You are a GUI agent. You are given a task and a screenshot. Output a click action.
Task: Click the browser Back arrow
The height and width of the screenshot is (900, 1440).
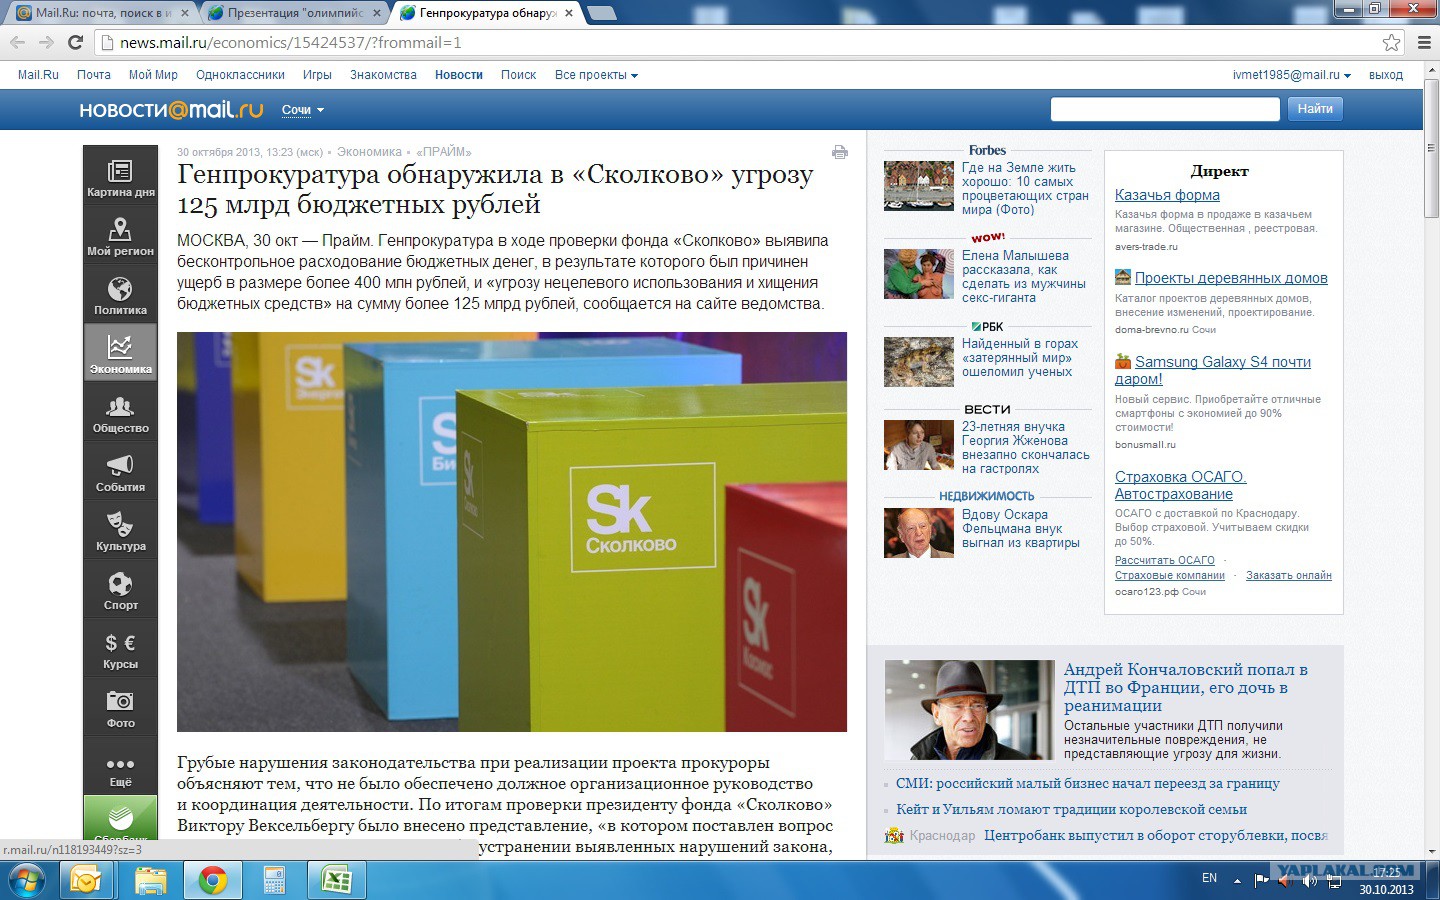[x=18, y=42]
